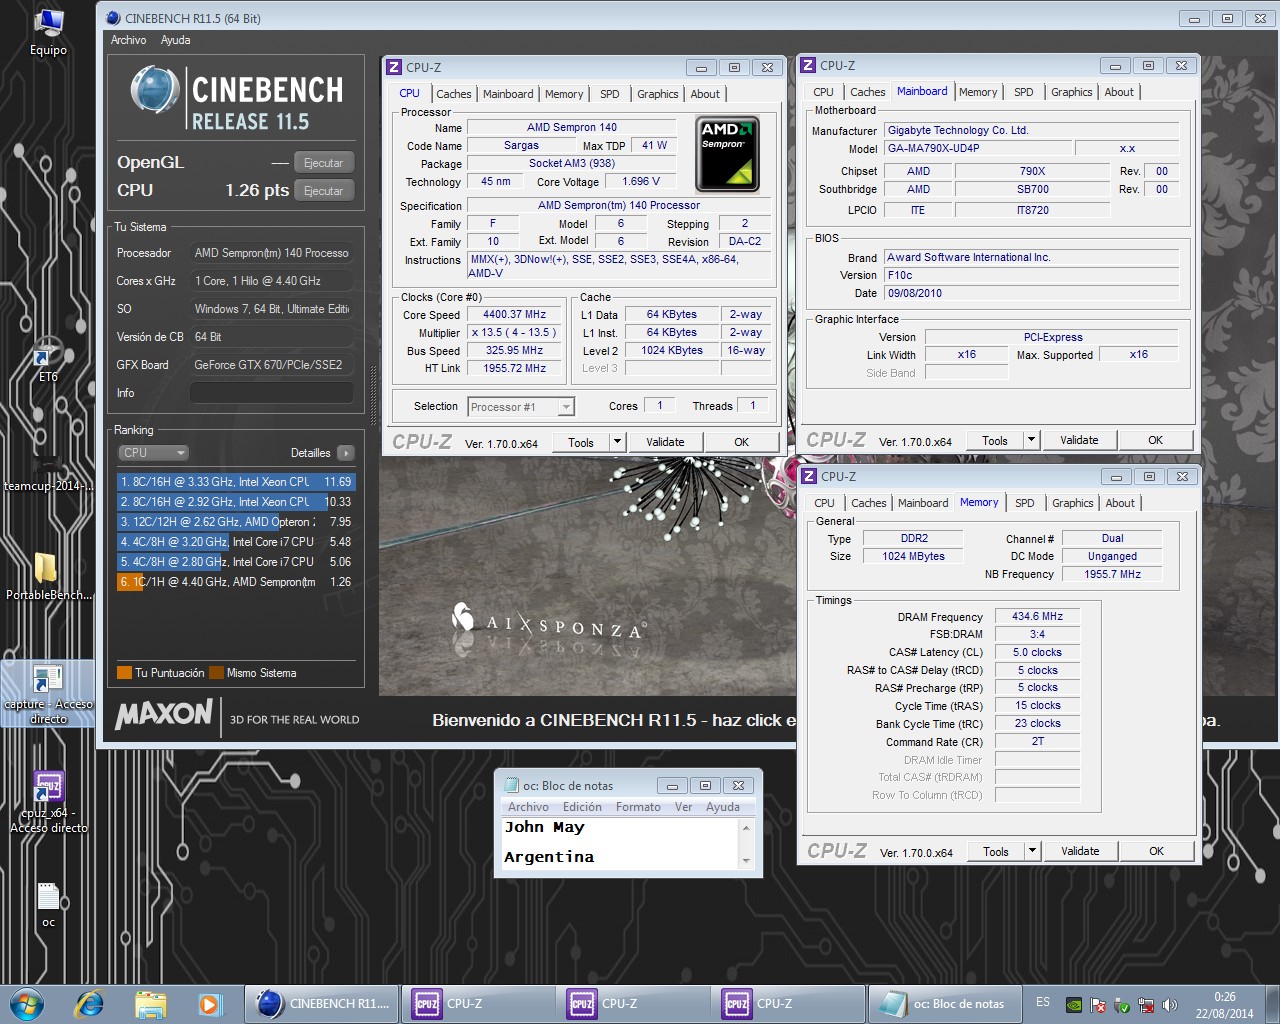Run the CPU test with Ejecutar
1280x1024 pixels.
324,191
